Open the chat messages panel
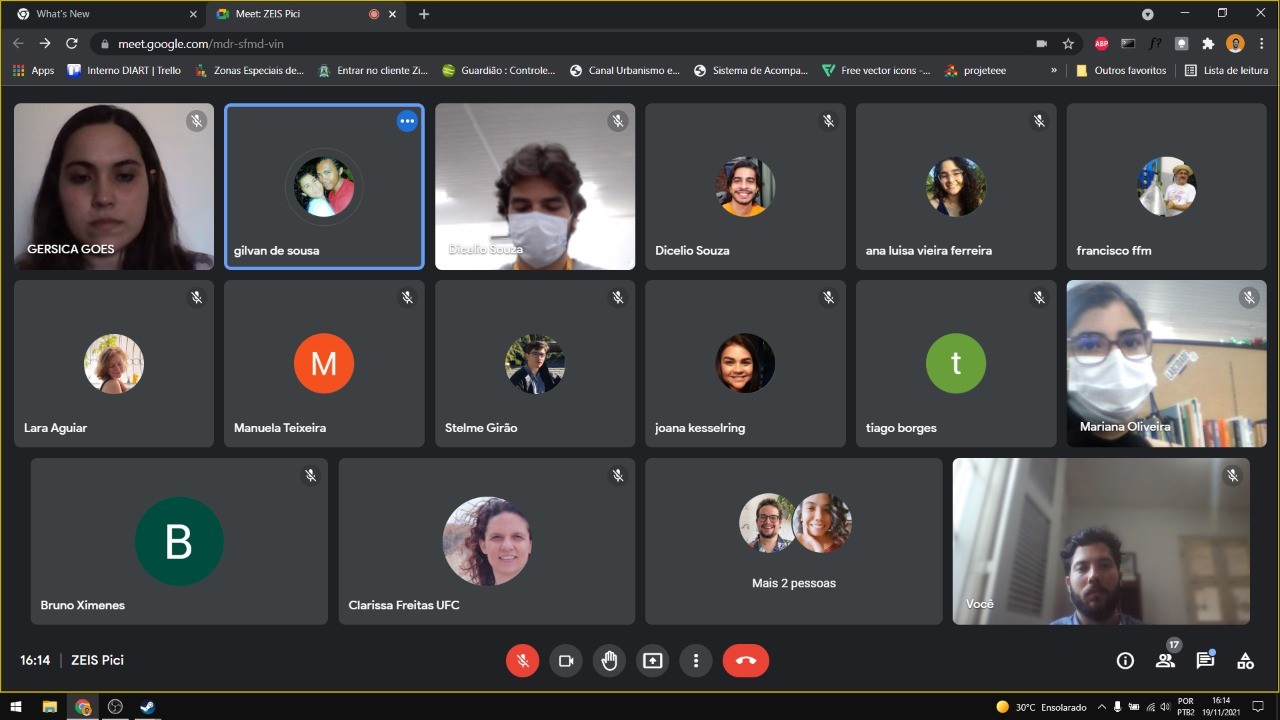The width and height of the screenshot is (1280, 720). point(1205,661)
